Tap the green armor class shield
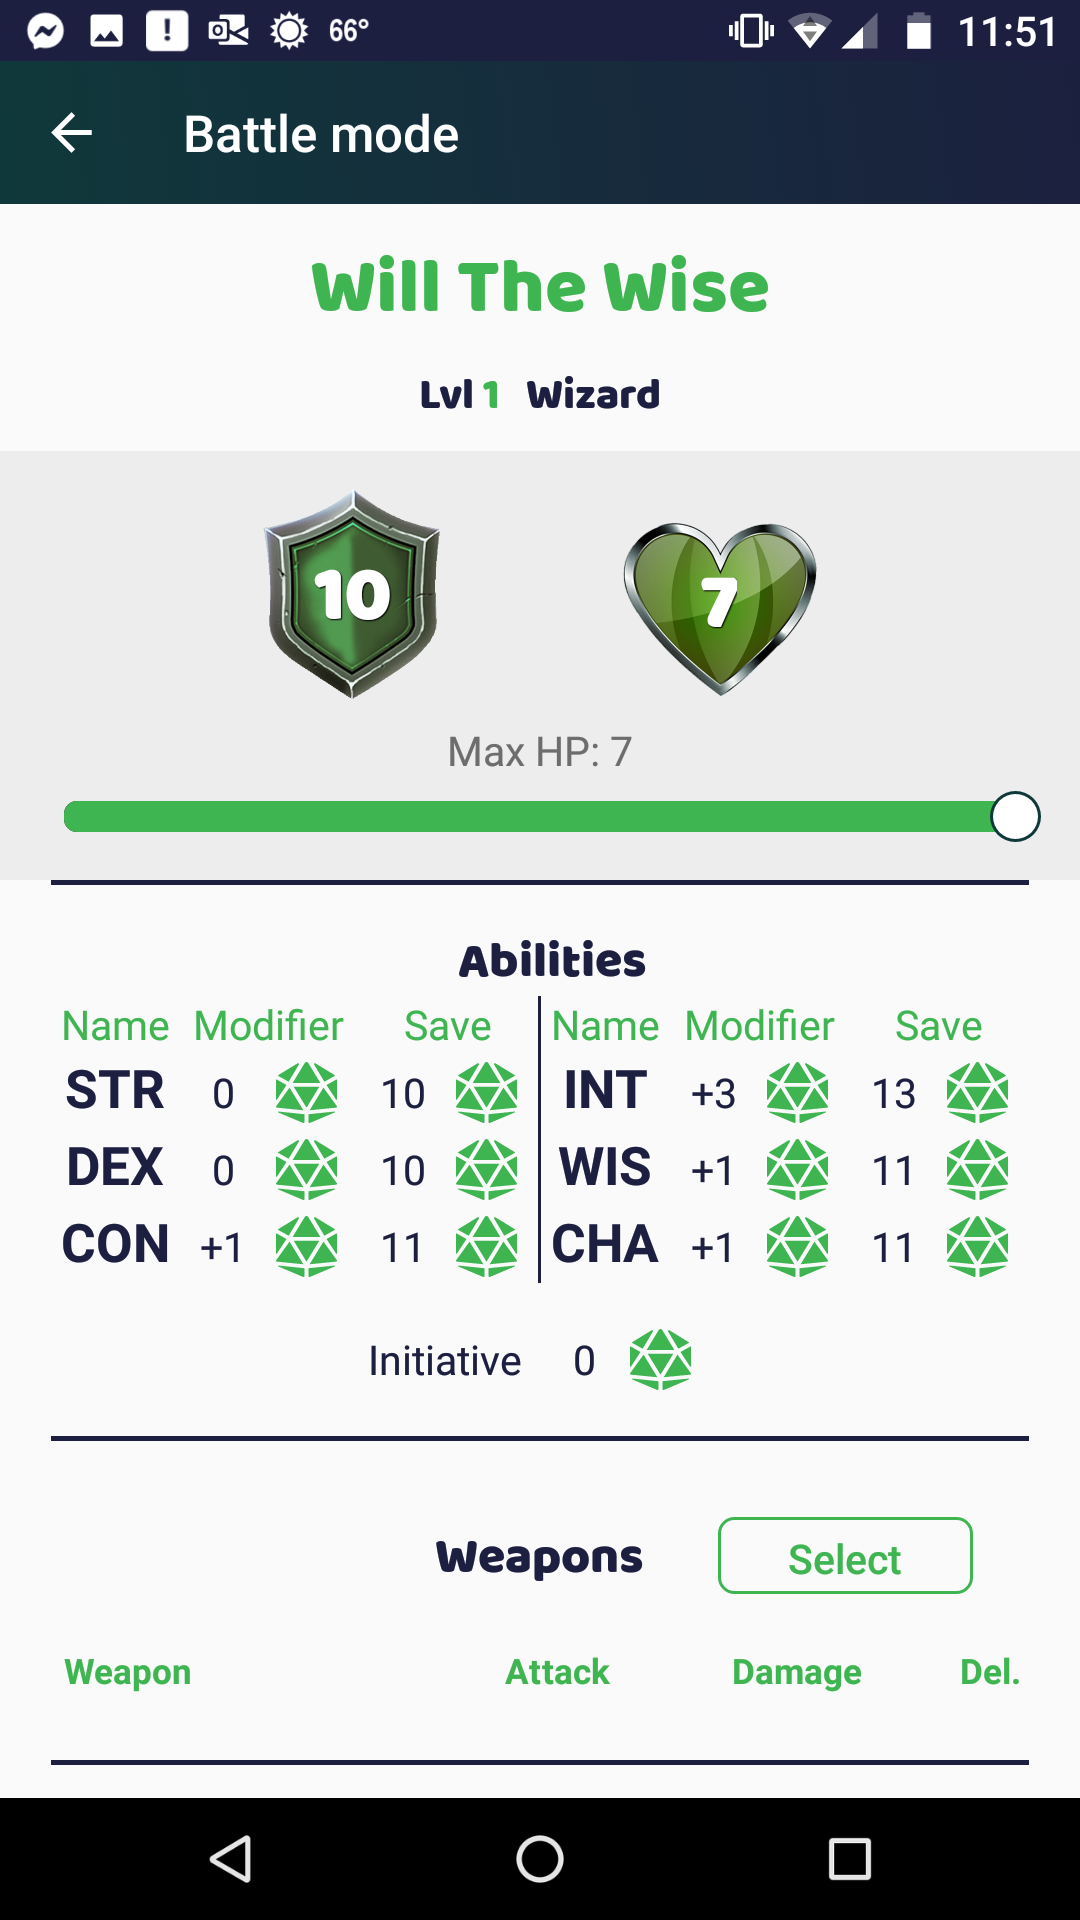This screenshot has width=1080, height=1920. tap(352, 594)
